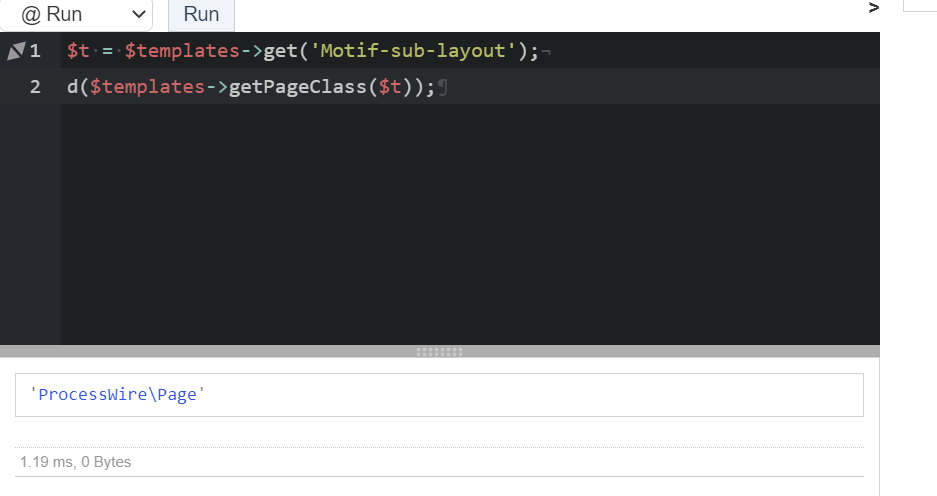Click the get method call on line 1
The height and width of the screenshot is (496, 937).
pos(280,51)
